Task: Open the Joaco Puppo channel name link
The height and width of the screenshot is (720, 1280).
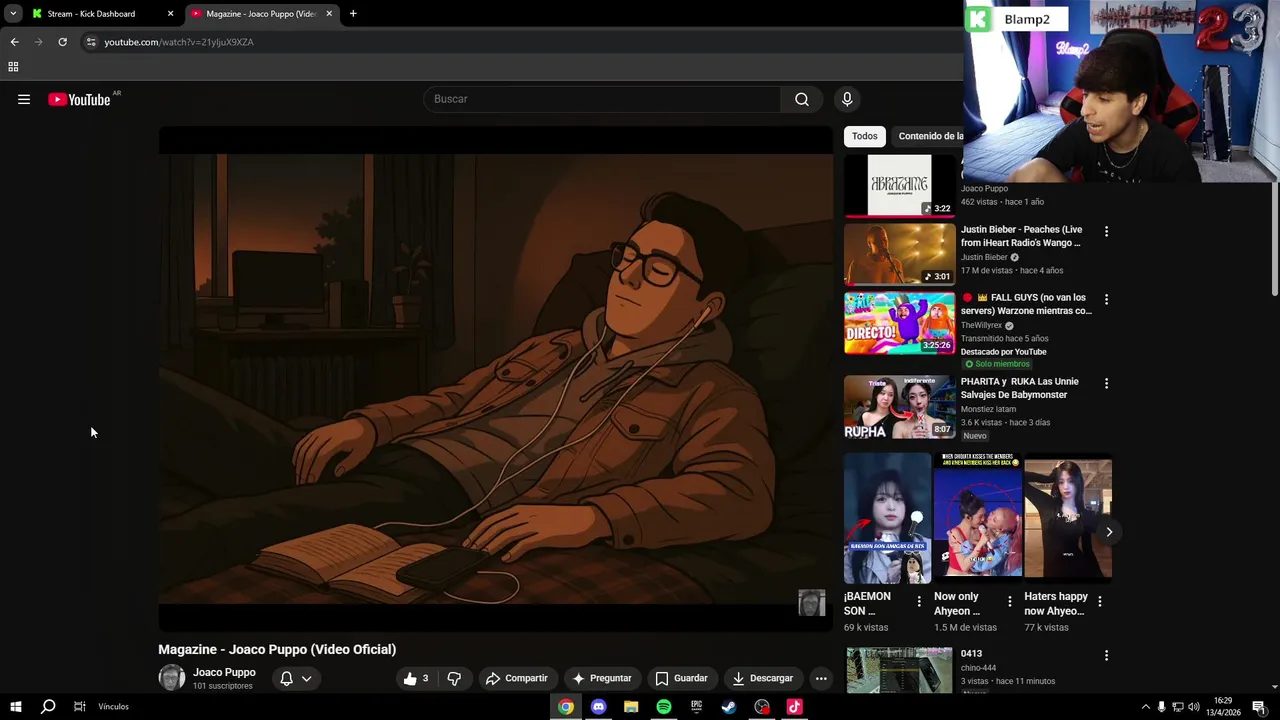Action: (224, 672)
